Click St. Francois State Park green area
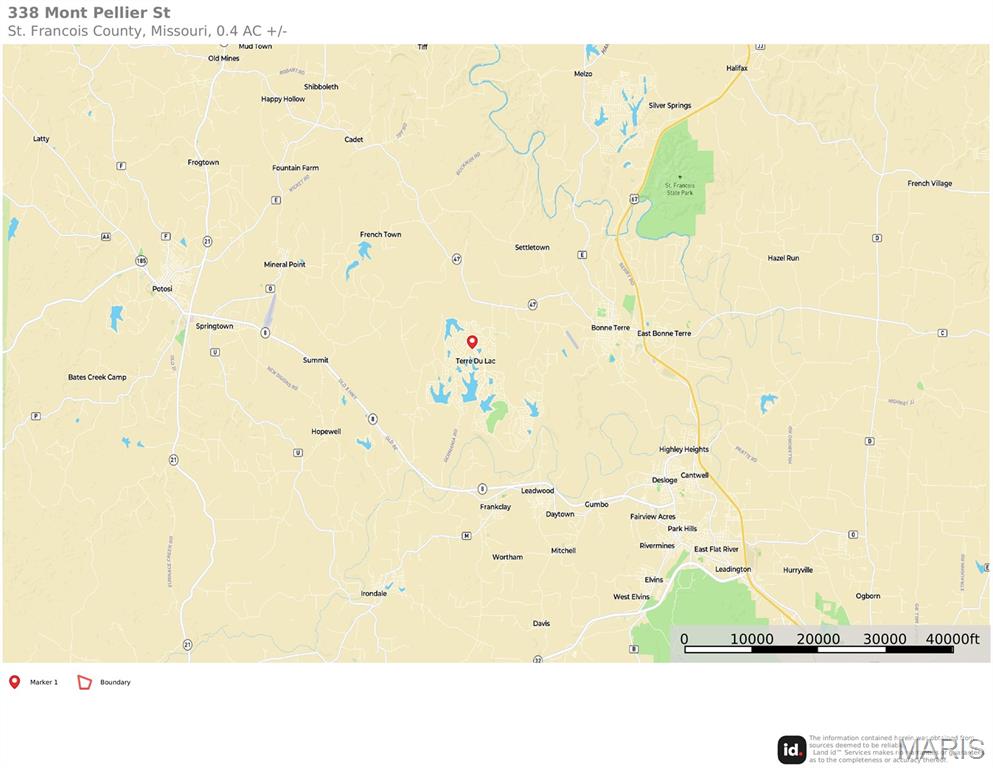 (678, 180)
